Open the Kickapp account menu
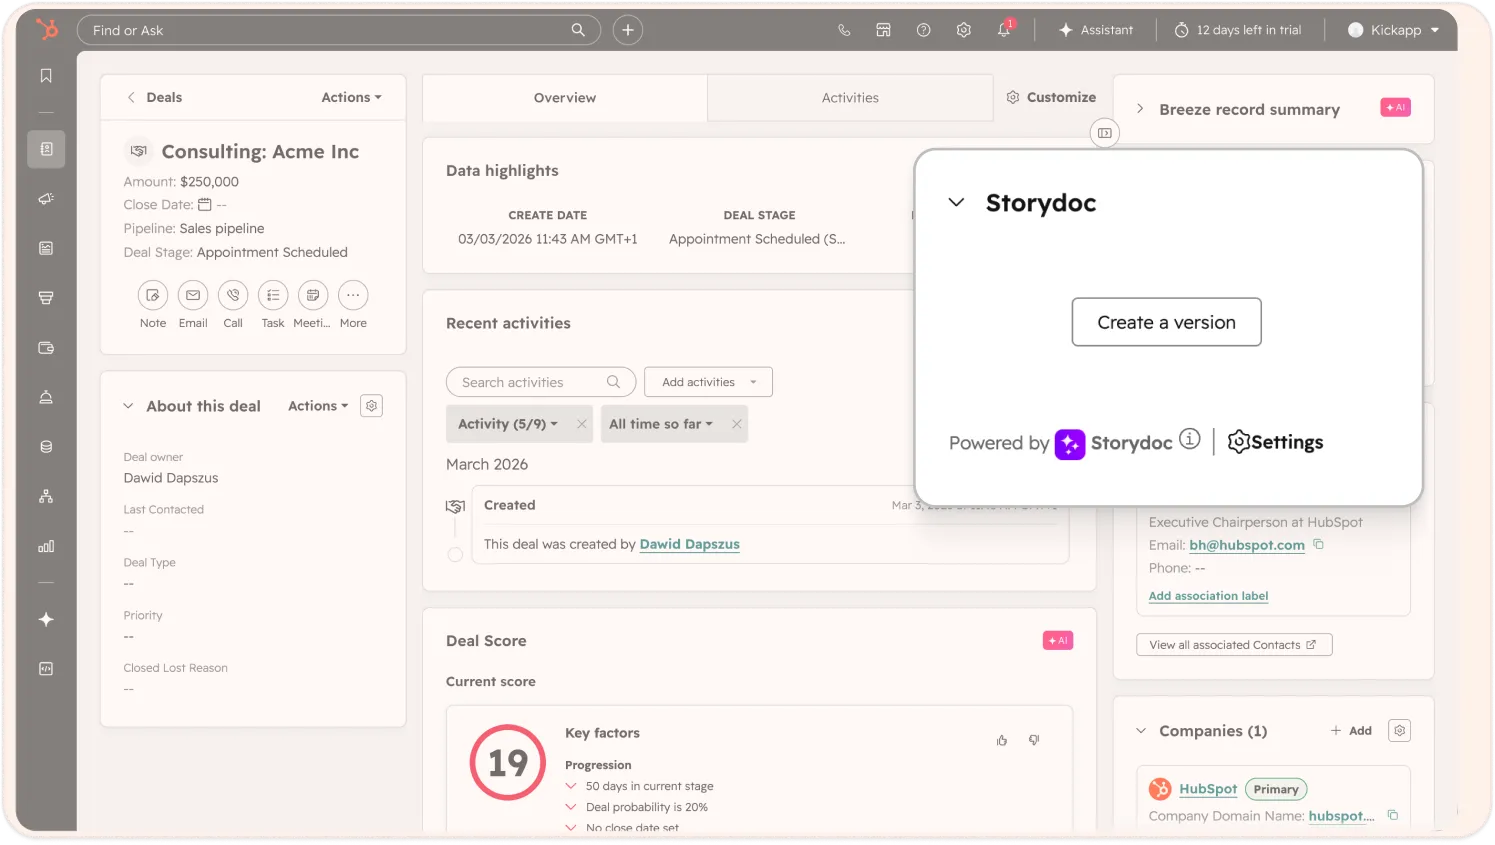Image resolution: width=1495 pixels, height=845 pixels. [1394, 30]
